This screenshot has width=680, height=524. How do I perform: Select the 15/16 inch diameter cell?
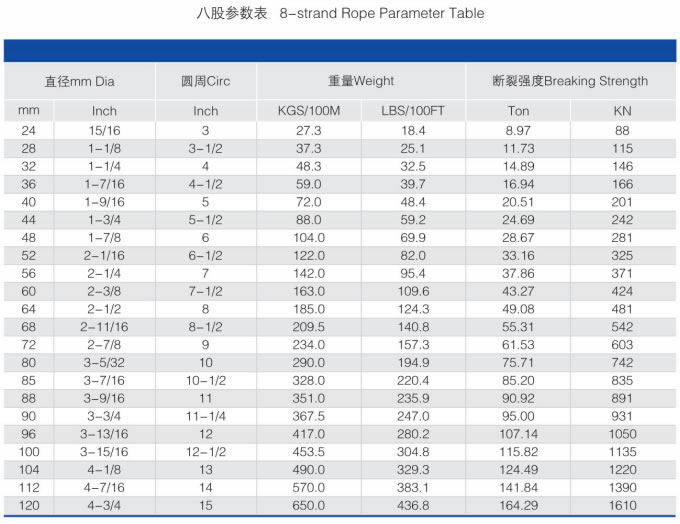point(104,130)
